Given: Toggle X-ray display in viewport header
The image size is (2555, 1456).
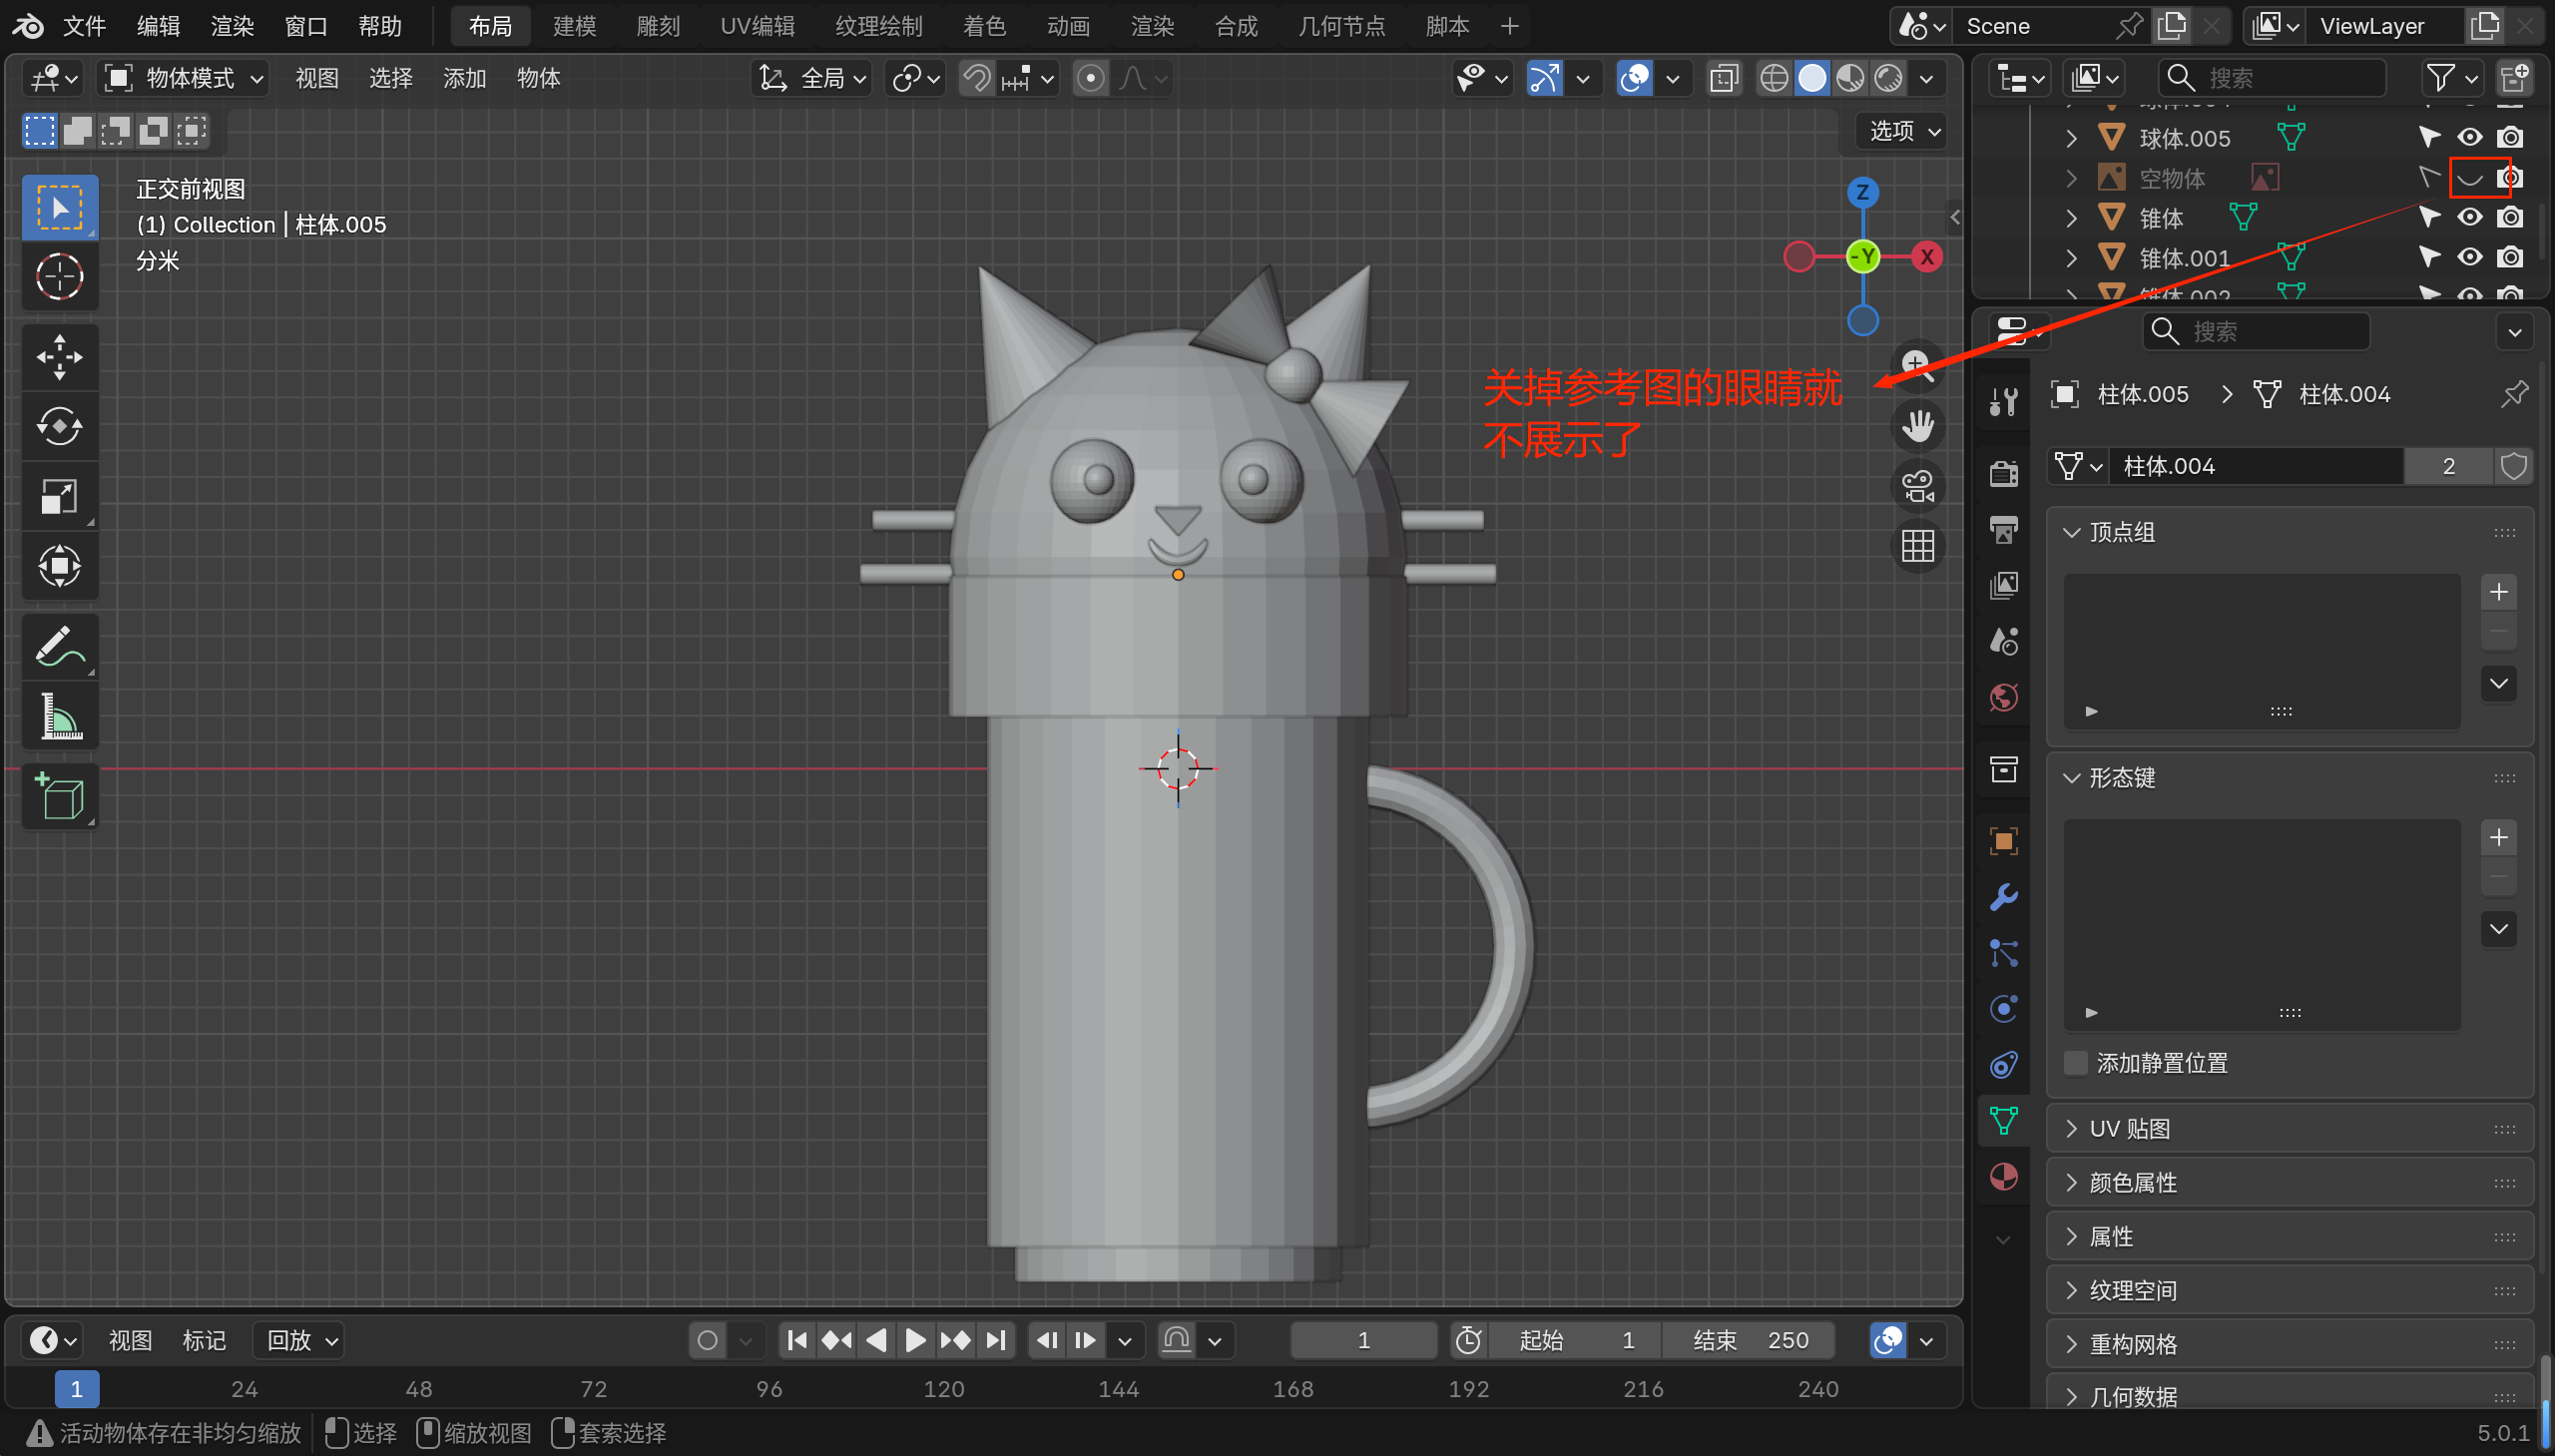Looking at the screenshot, I should (1724, 78).
